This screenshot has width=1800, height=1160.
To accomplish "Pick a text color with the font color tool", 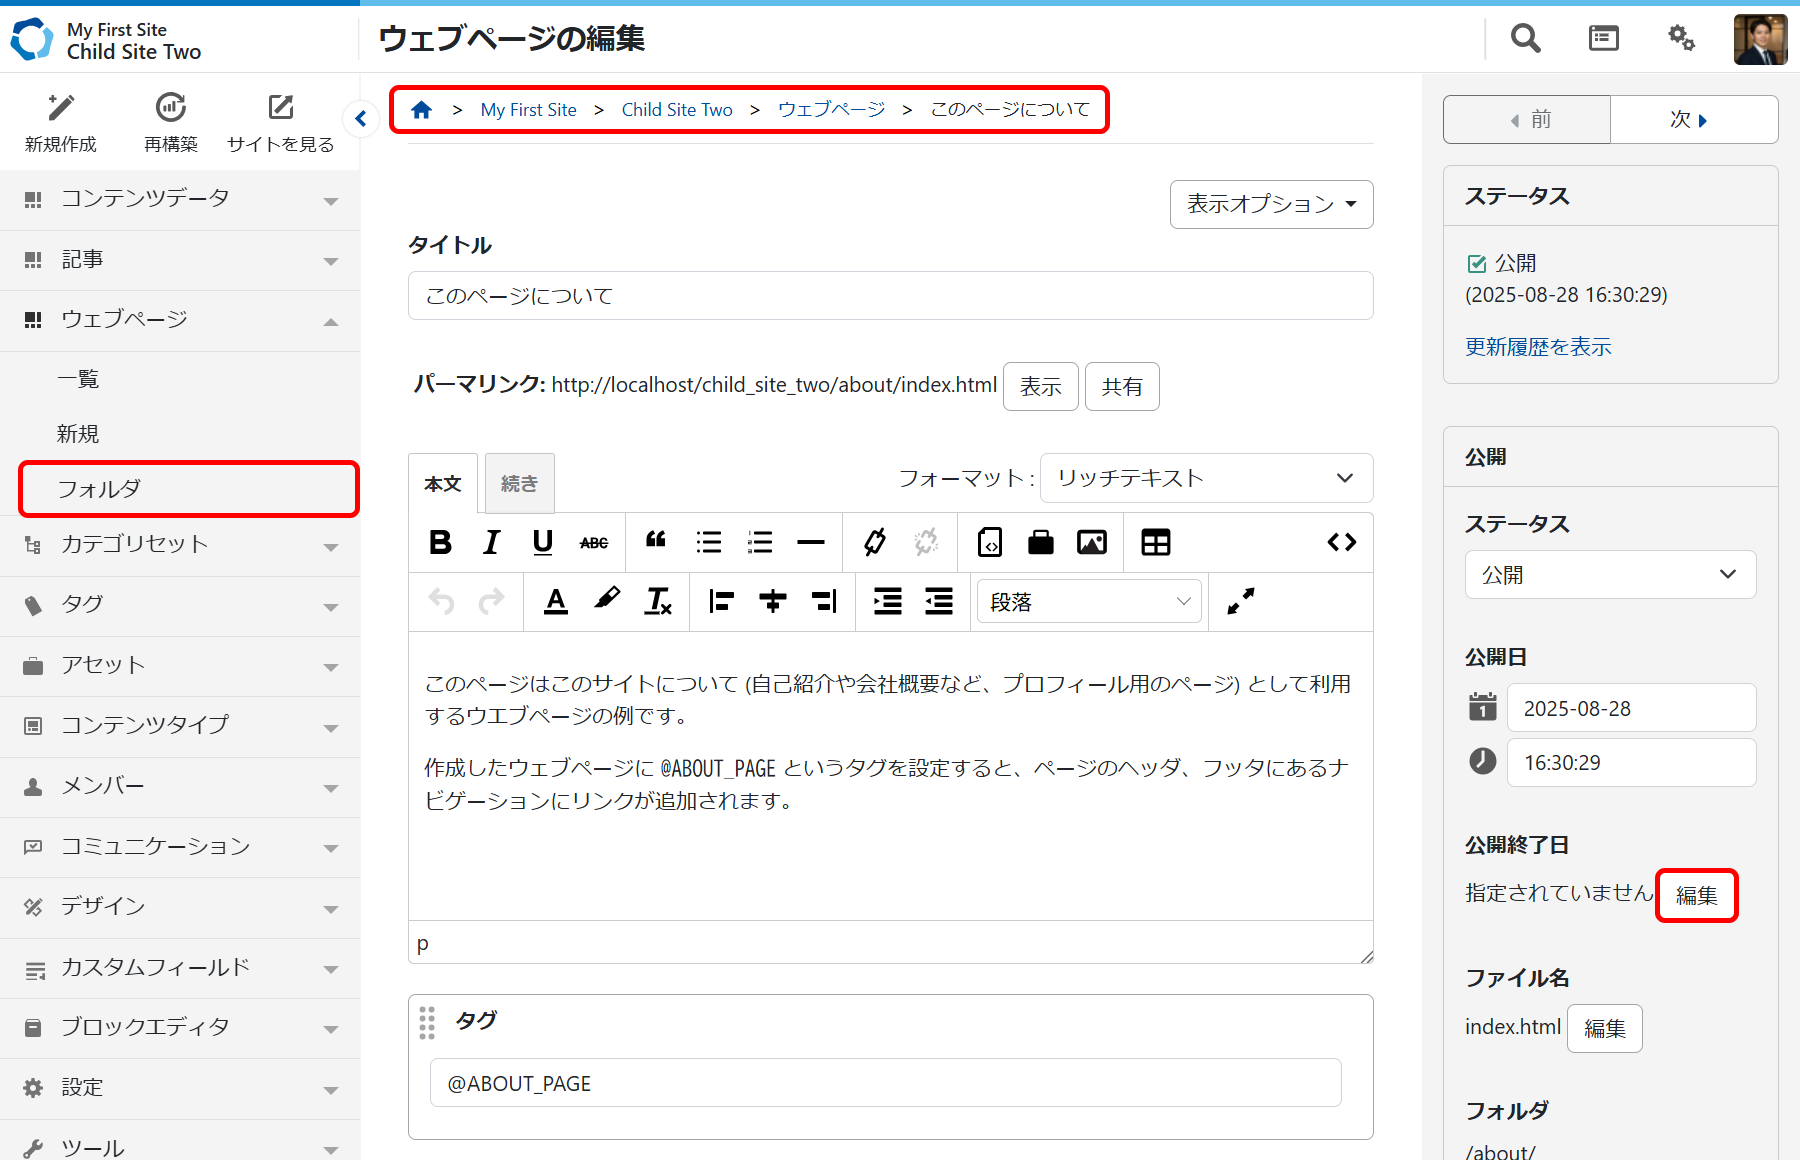I will (x=556, y=602).
